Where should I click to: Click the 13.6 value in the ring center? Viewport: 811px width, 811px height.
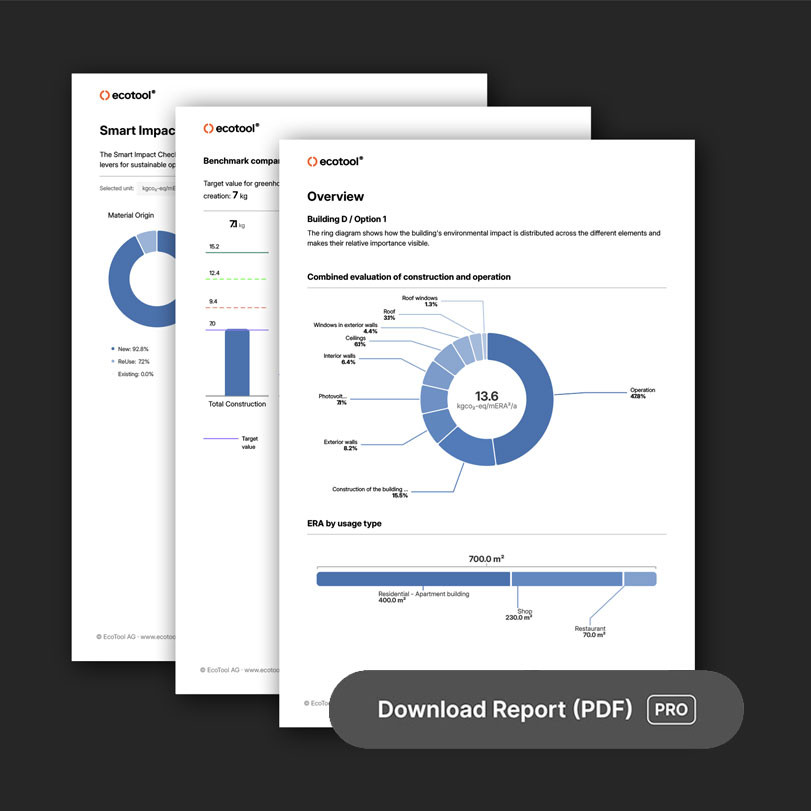tap(486, 396)
